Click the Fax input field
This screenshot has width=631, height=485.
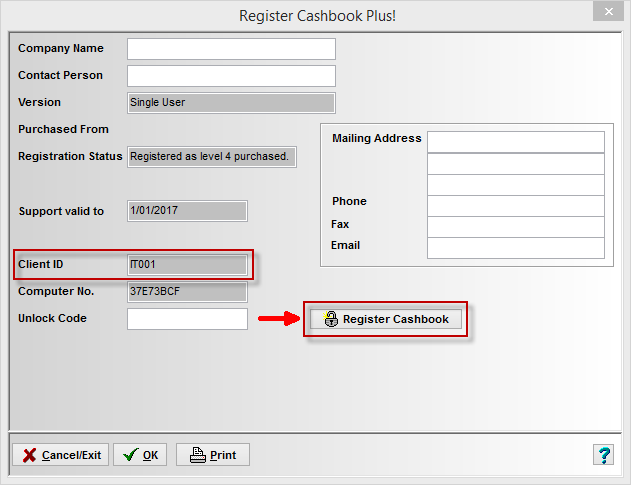point(516,227)
